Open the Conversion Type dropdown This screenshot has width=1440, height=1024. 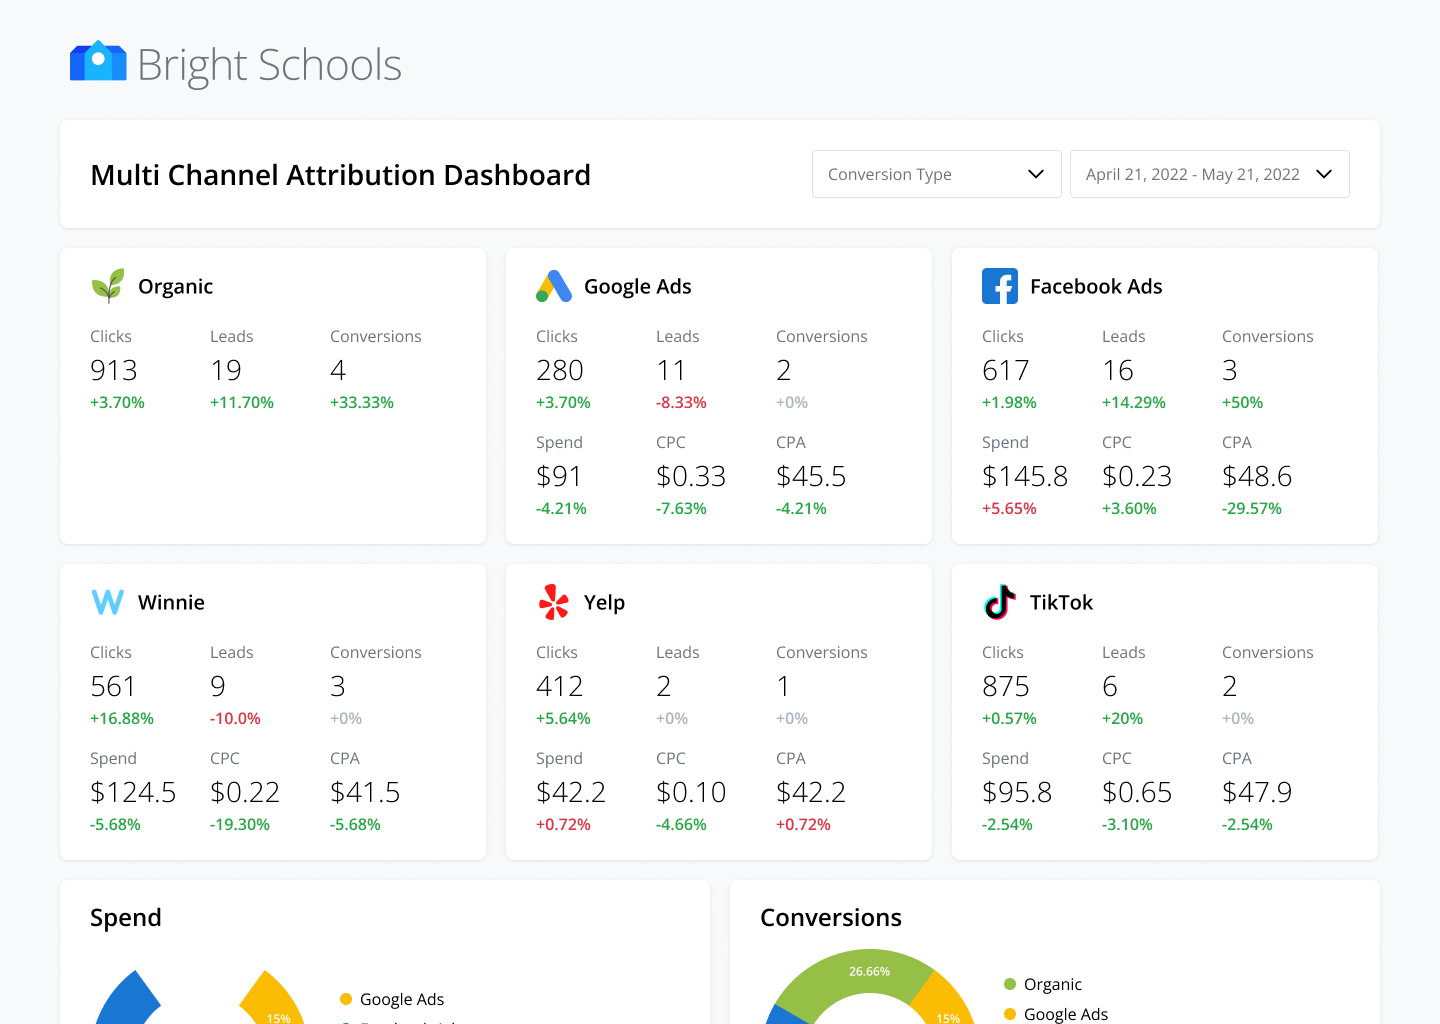pos(936,174)
